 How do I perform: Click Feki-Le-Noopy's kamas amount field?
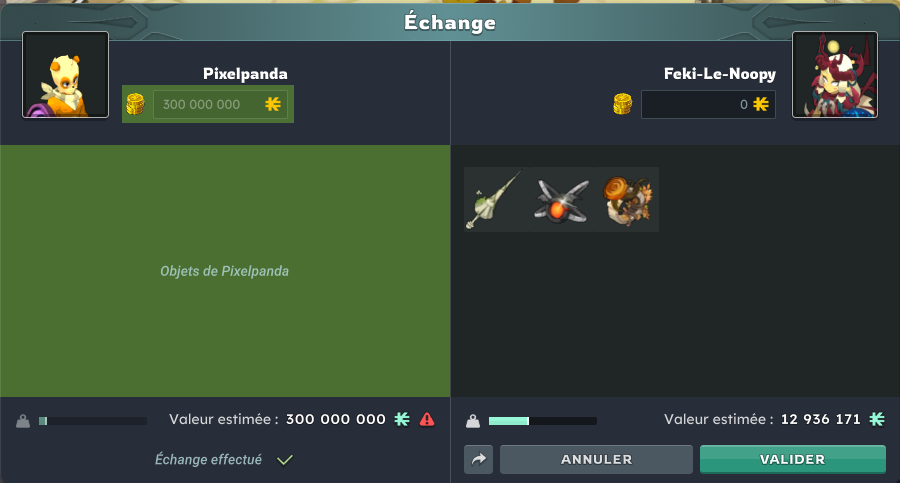click(708, 104)
